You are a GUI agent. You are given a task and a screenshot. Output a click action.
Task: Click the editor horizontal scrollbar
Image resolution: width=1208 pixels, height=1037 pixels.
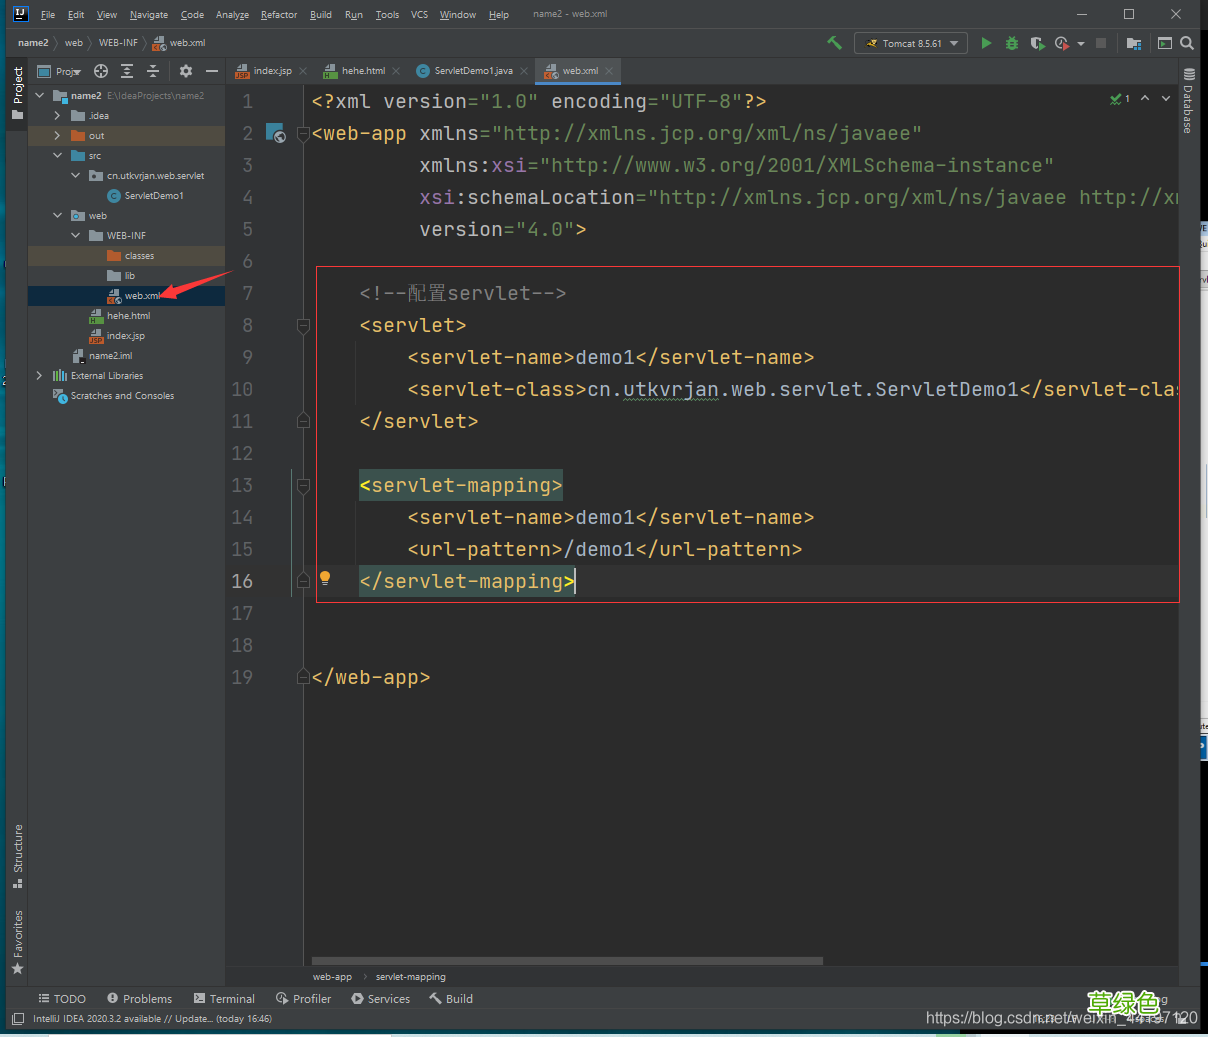click(567, 961)
